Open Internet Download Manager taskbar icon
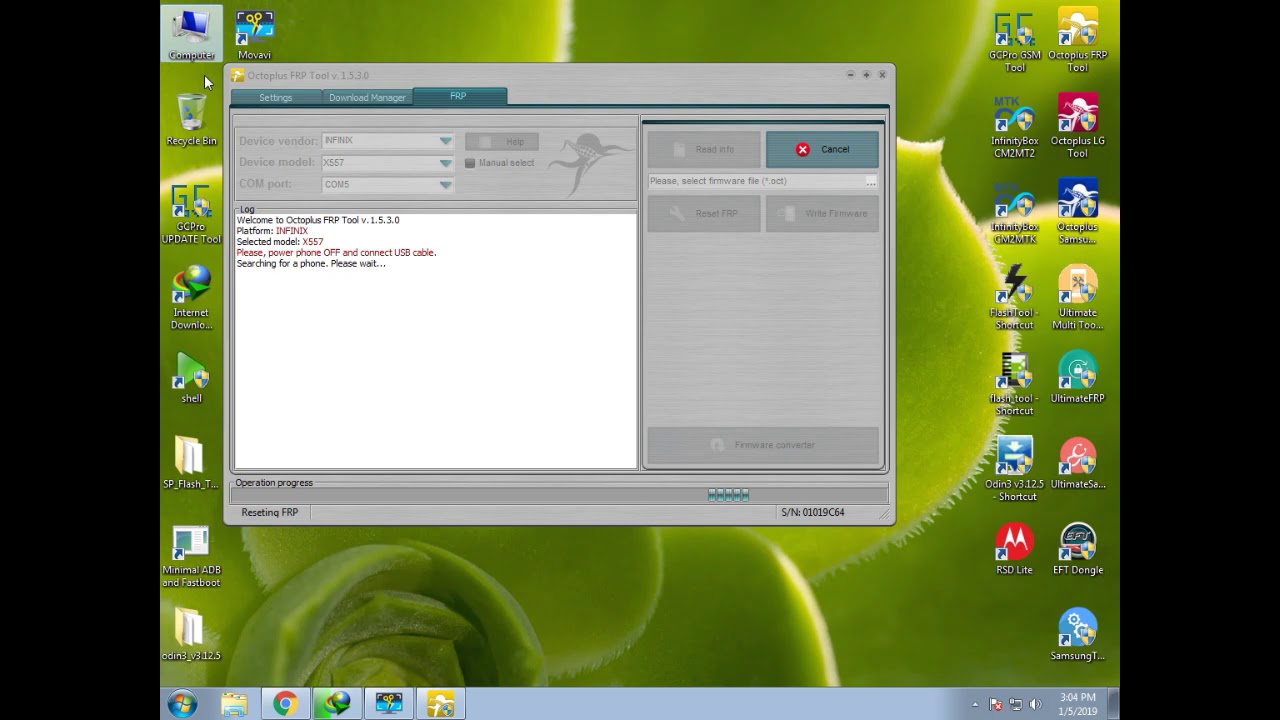1280x720 pixels. (337, 704)
